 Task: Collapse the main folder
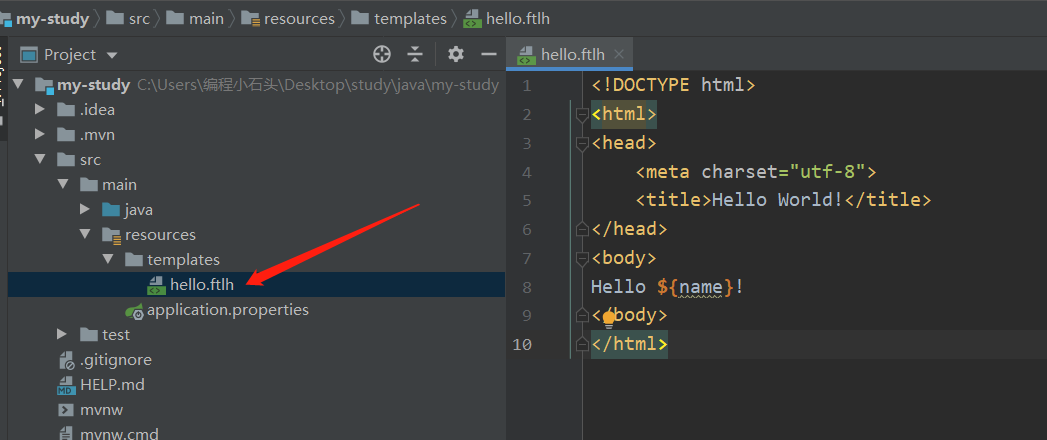click(63, 184)
